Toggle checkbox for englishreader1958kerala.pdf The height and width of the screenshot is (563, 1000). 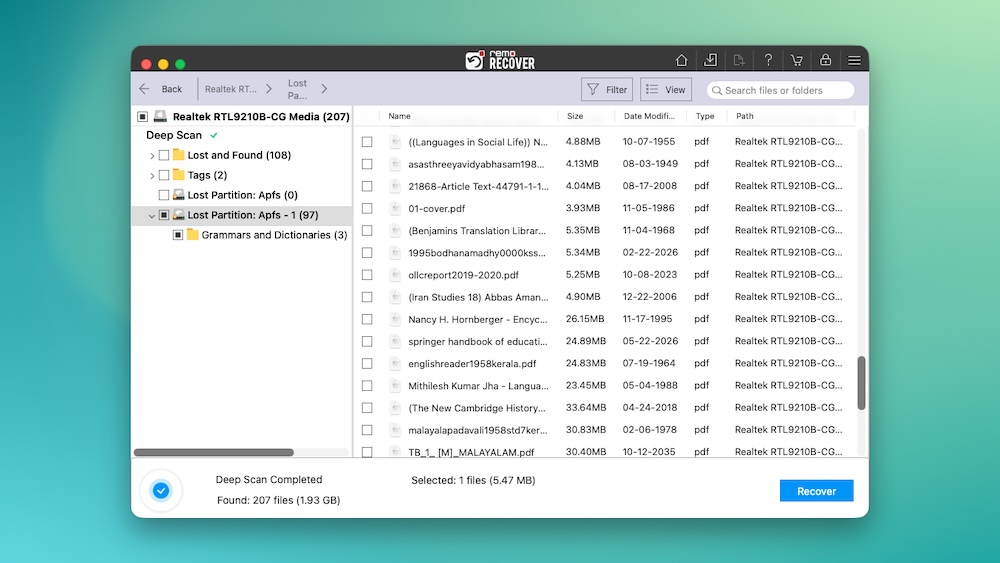[367, 364]
